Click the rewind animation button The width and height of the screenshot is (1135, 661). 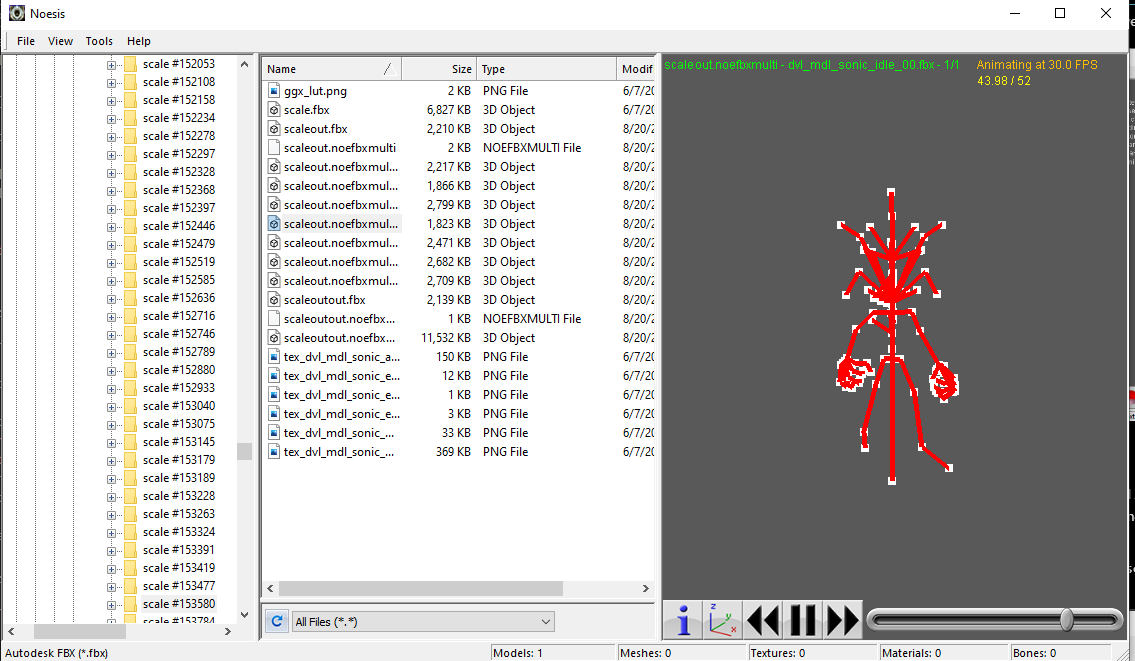pyautogui.click(x=762, y=620)
